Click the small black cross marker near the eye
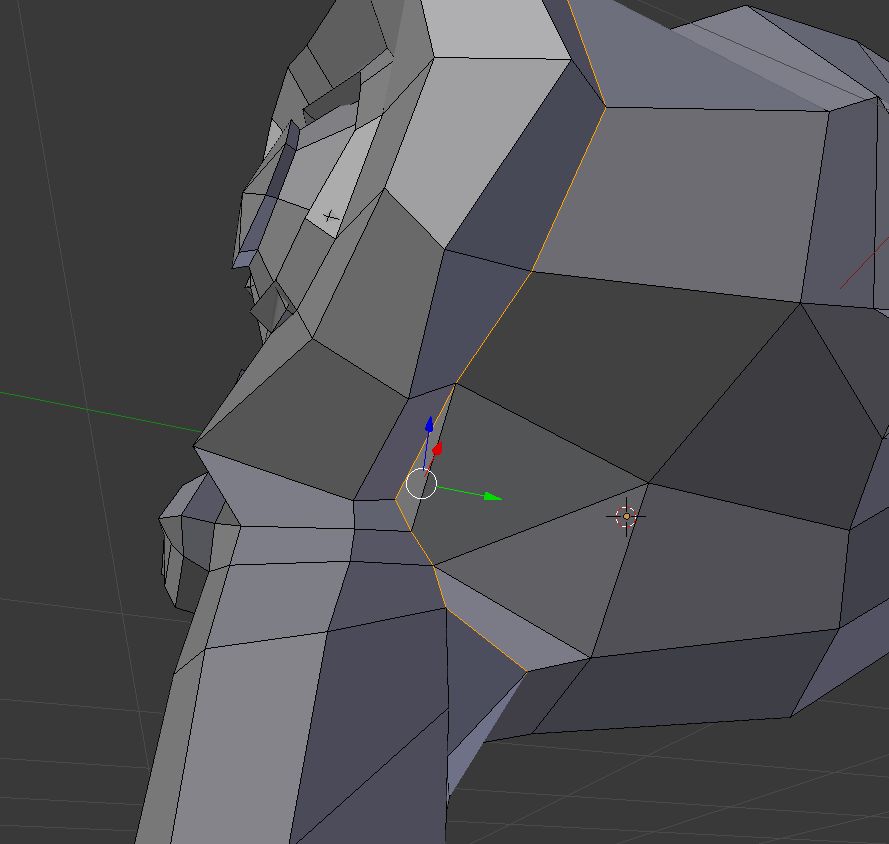 [330, 215]
